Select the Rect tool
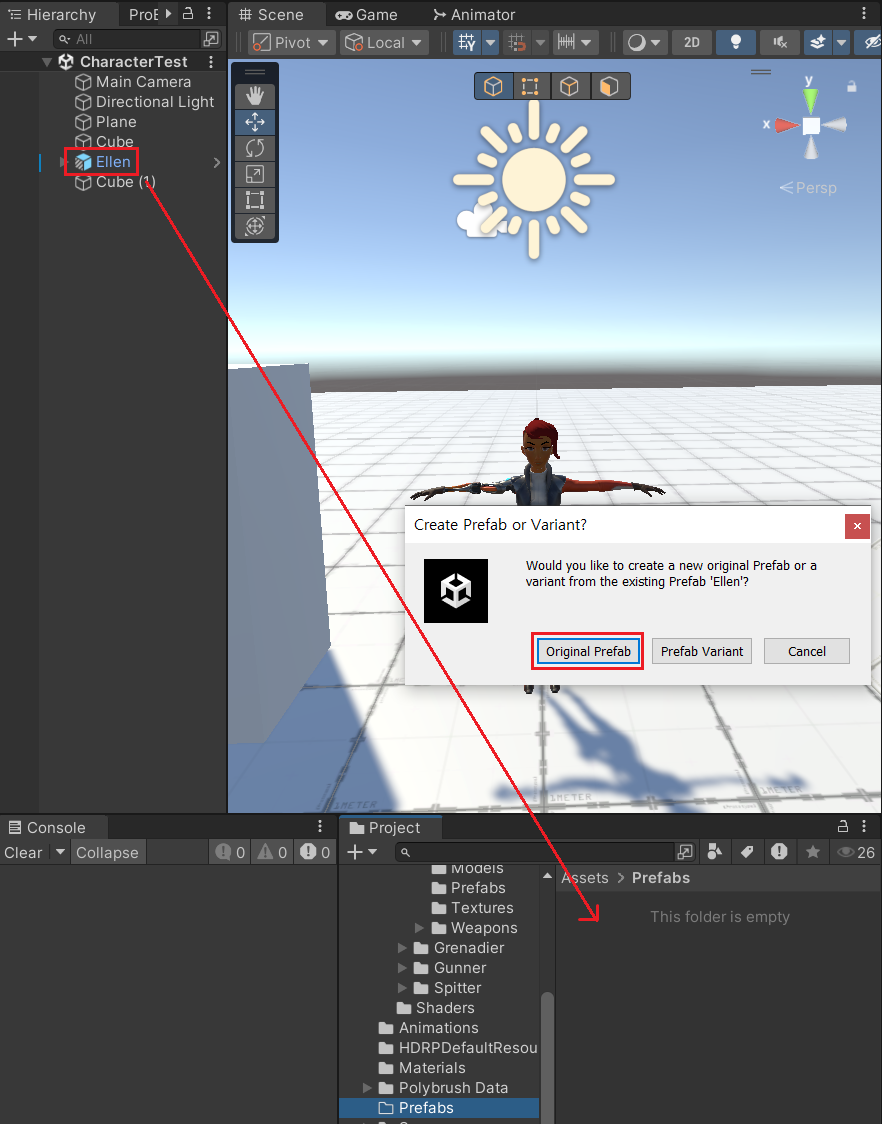The height and width of the screenshot is (1124, 882). click(255, 199)
